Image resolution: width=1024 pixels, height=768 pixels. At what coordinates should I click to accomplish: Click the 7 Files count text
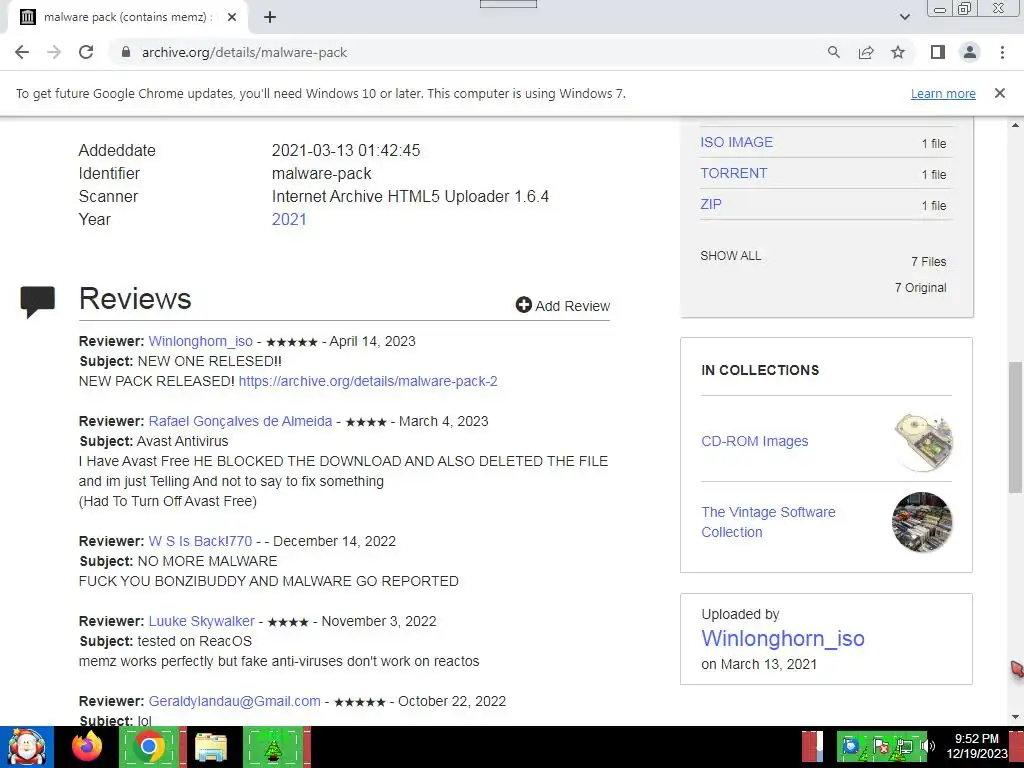tap(929, 262)
